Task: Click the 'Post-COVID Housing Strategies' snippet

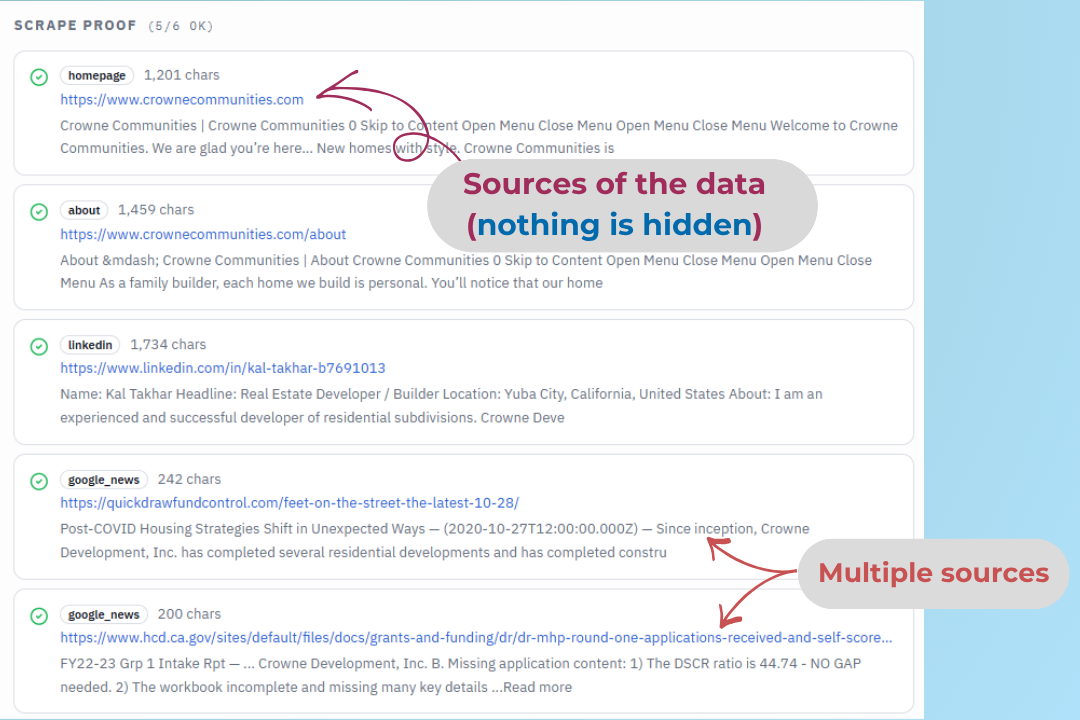Action: 435,540
